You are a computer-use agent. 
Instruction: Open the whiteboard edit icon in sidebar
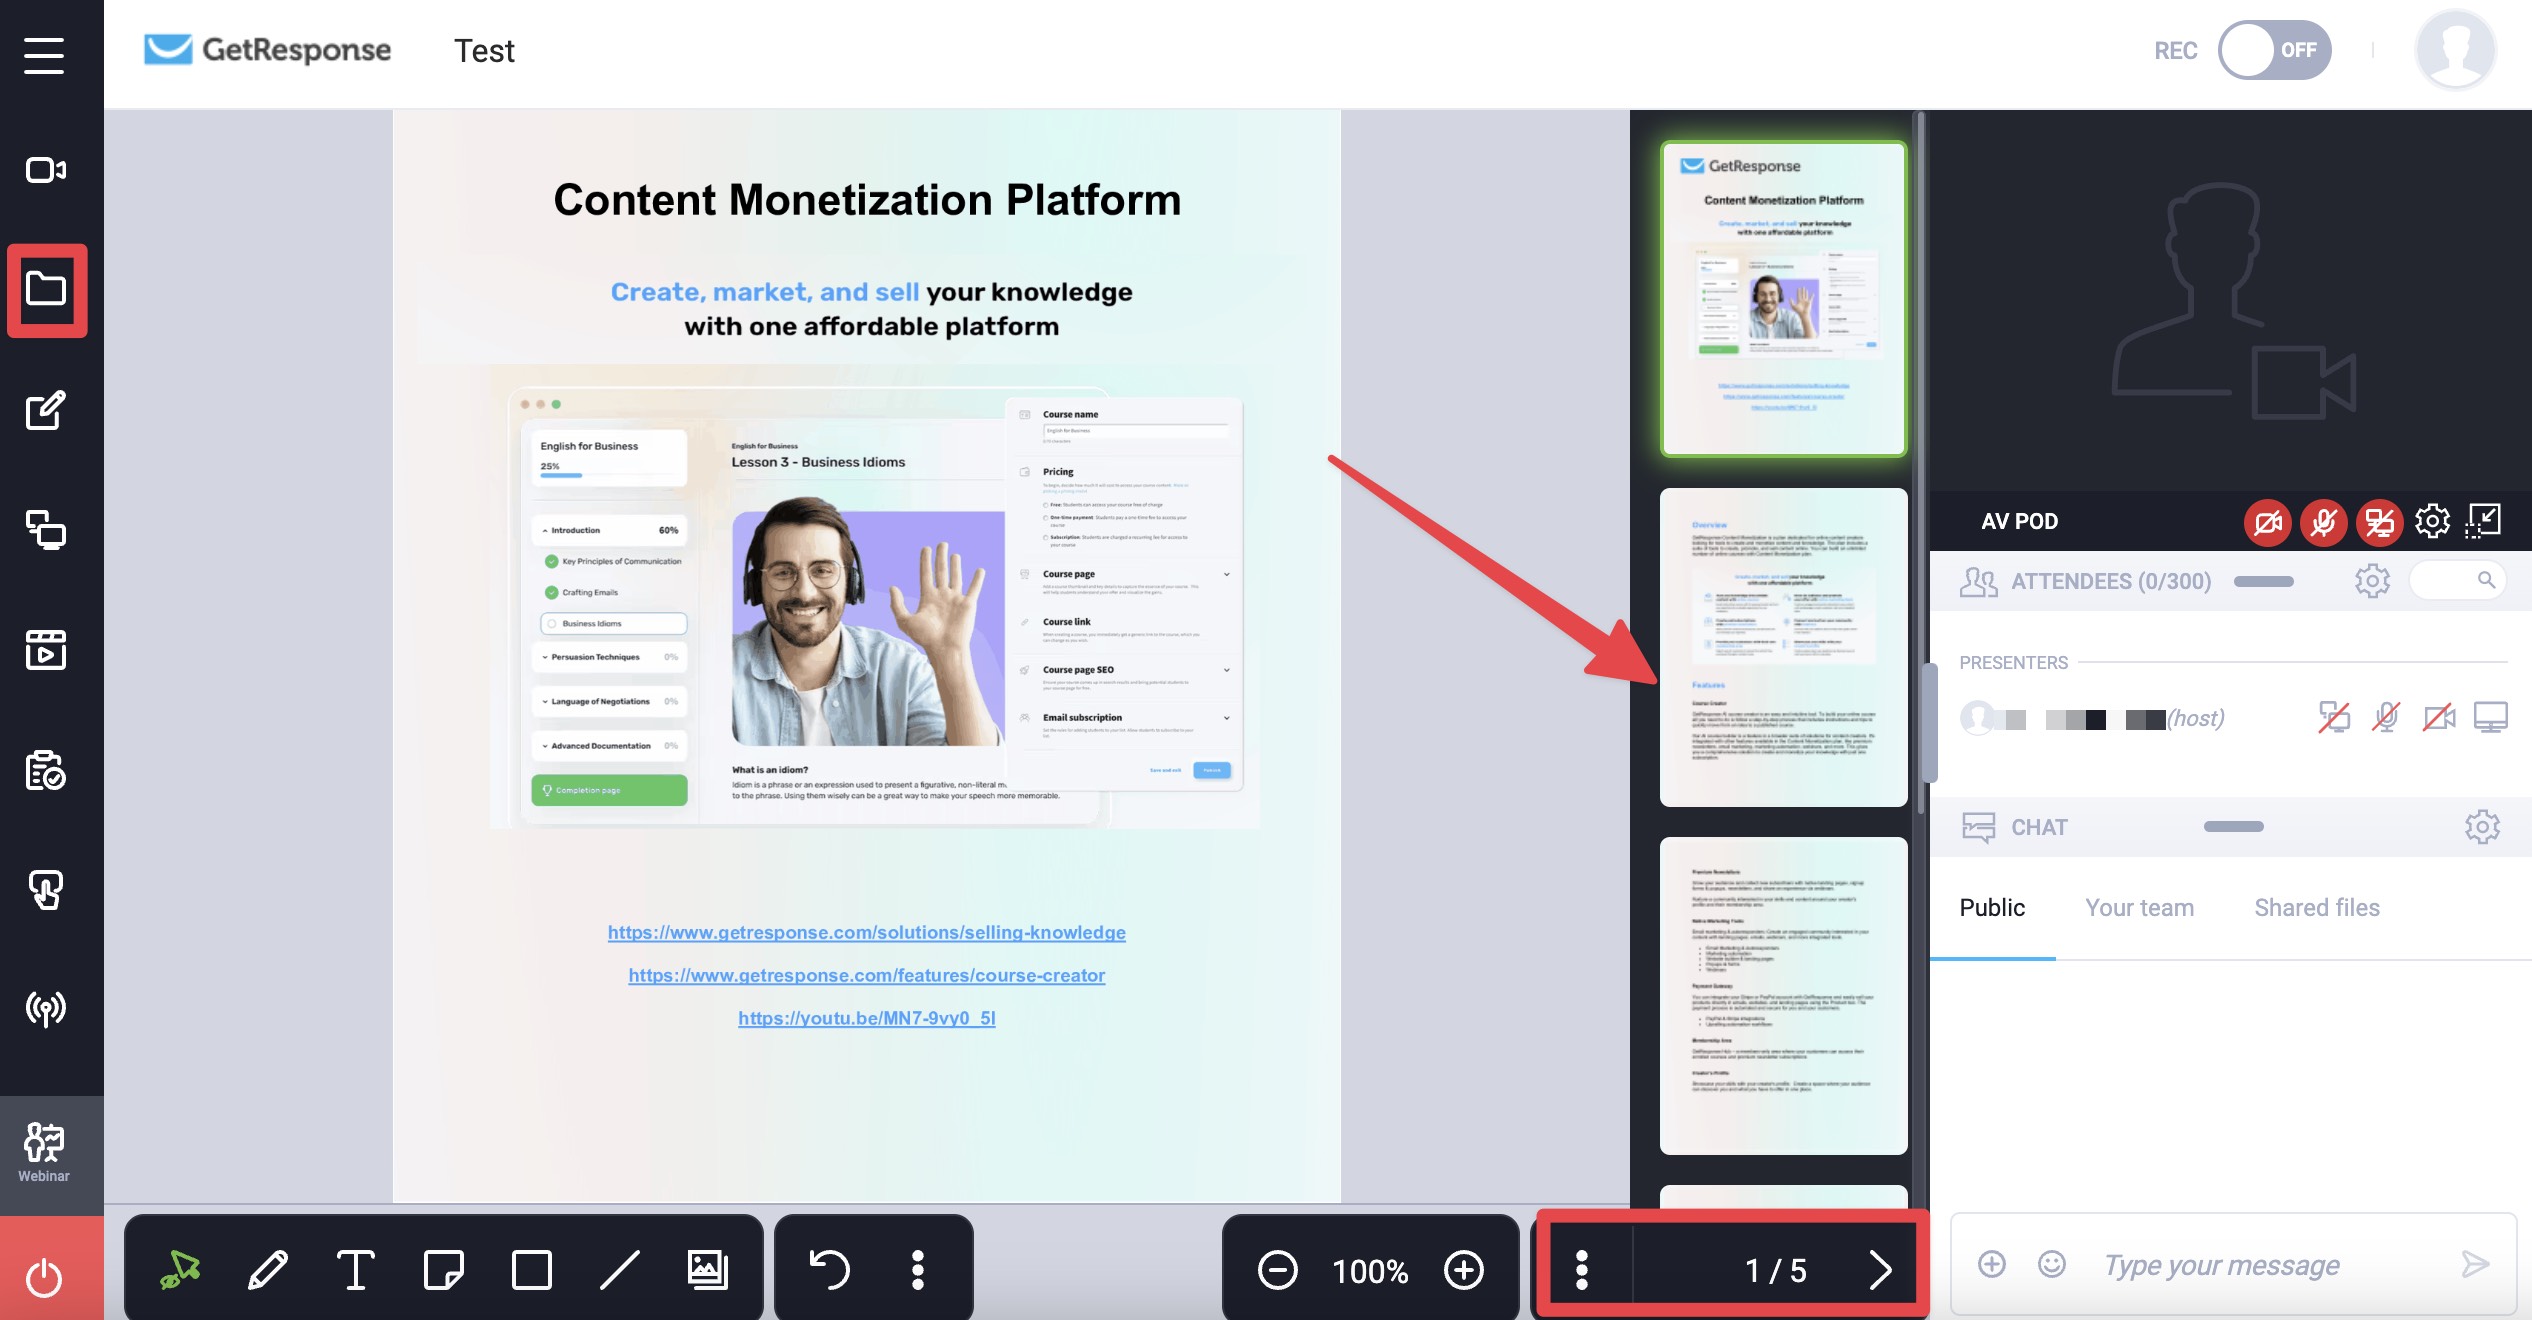pos(46,409)
